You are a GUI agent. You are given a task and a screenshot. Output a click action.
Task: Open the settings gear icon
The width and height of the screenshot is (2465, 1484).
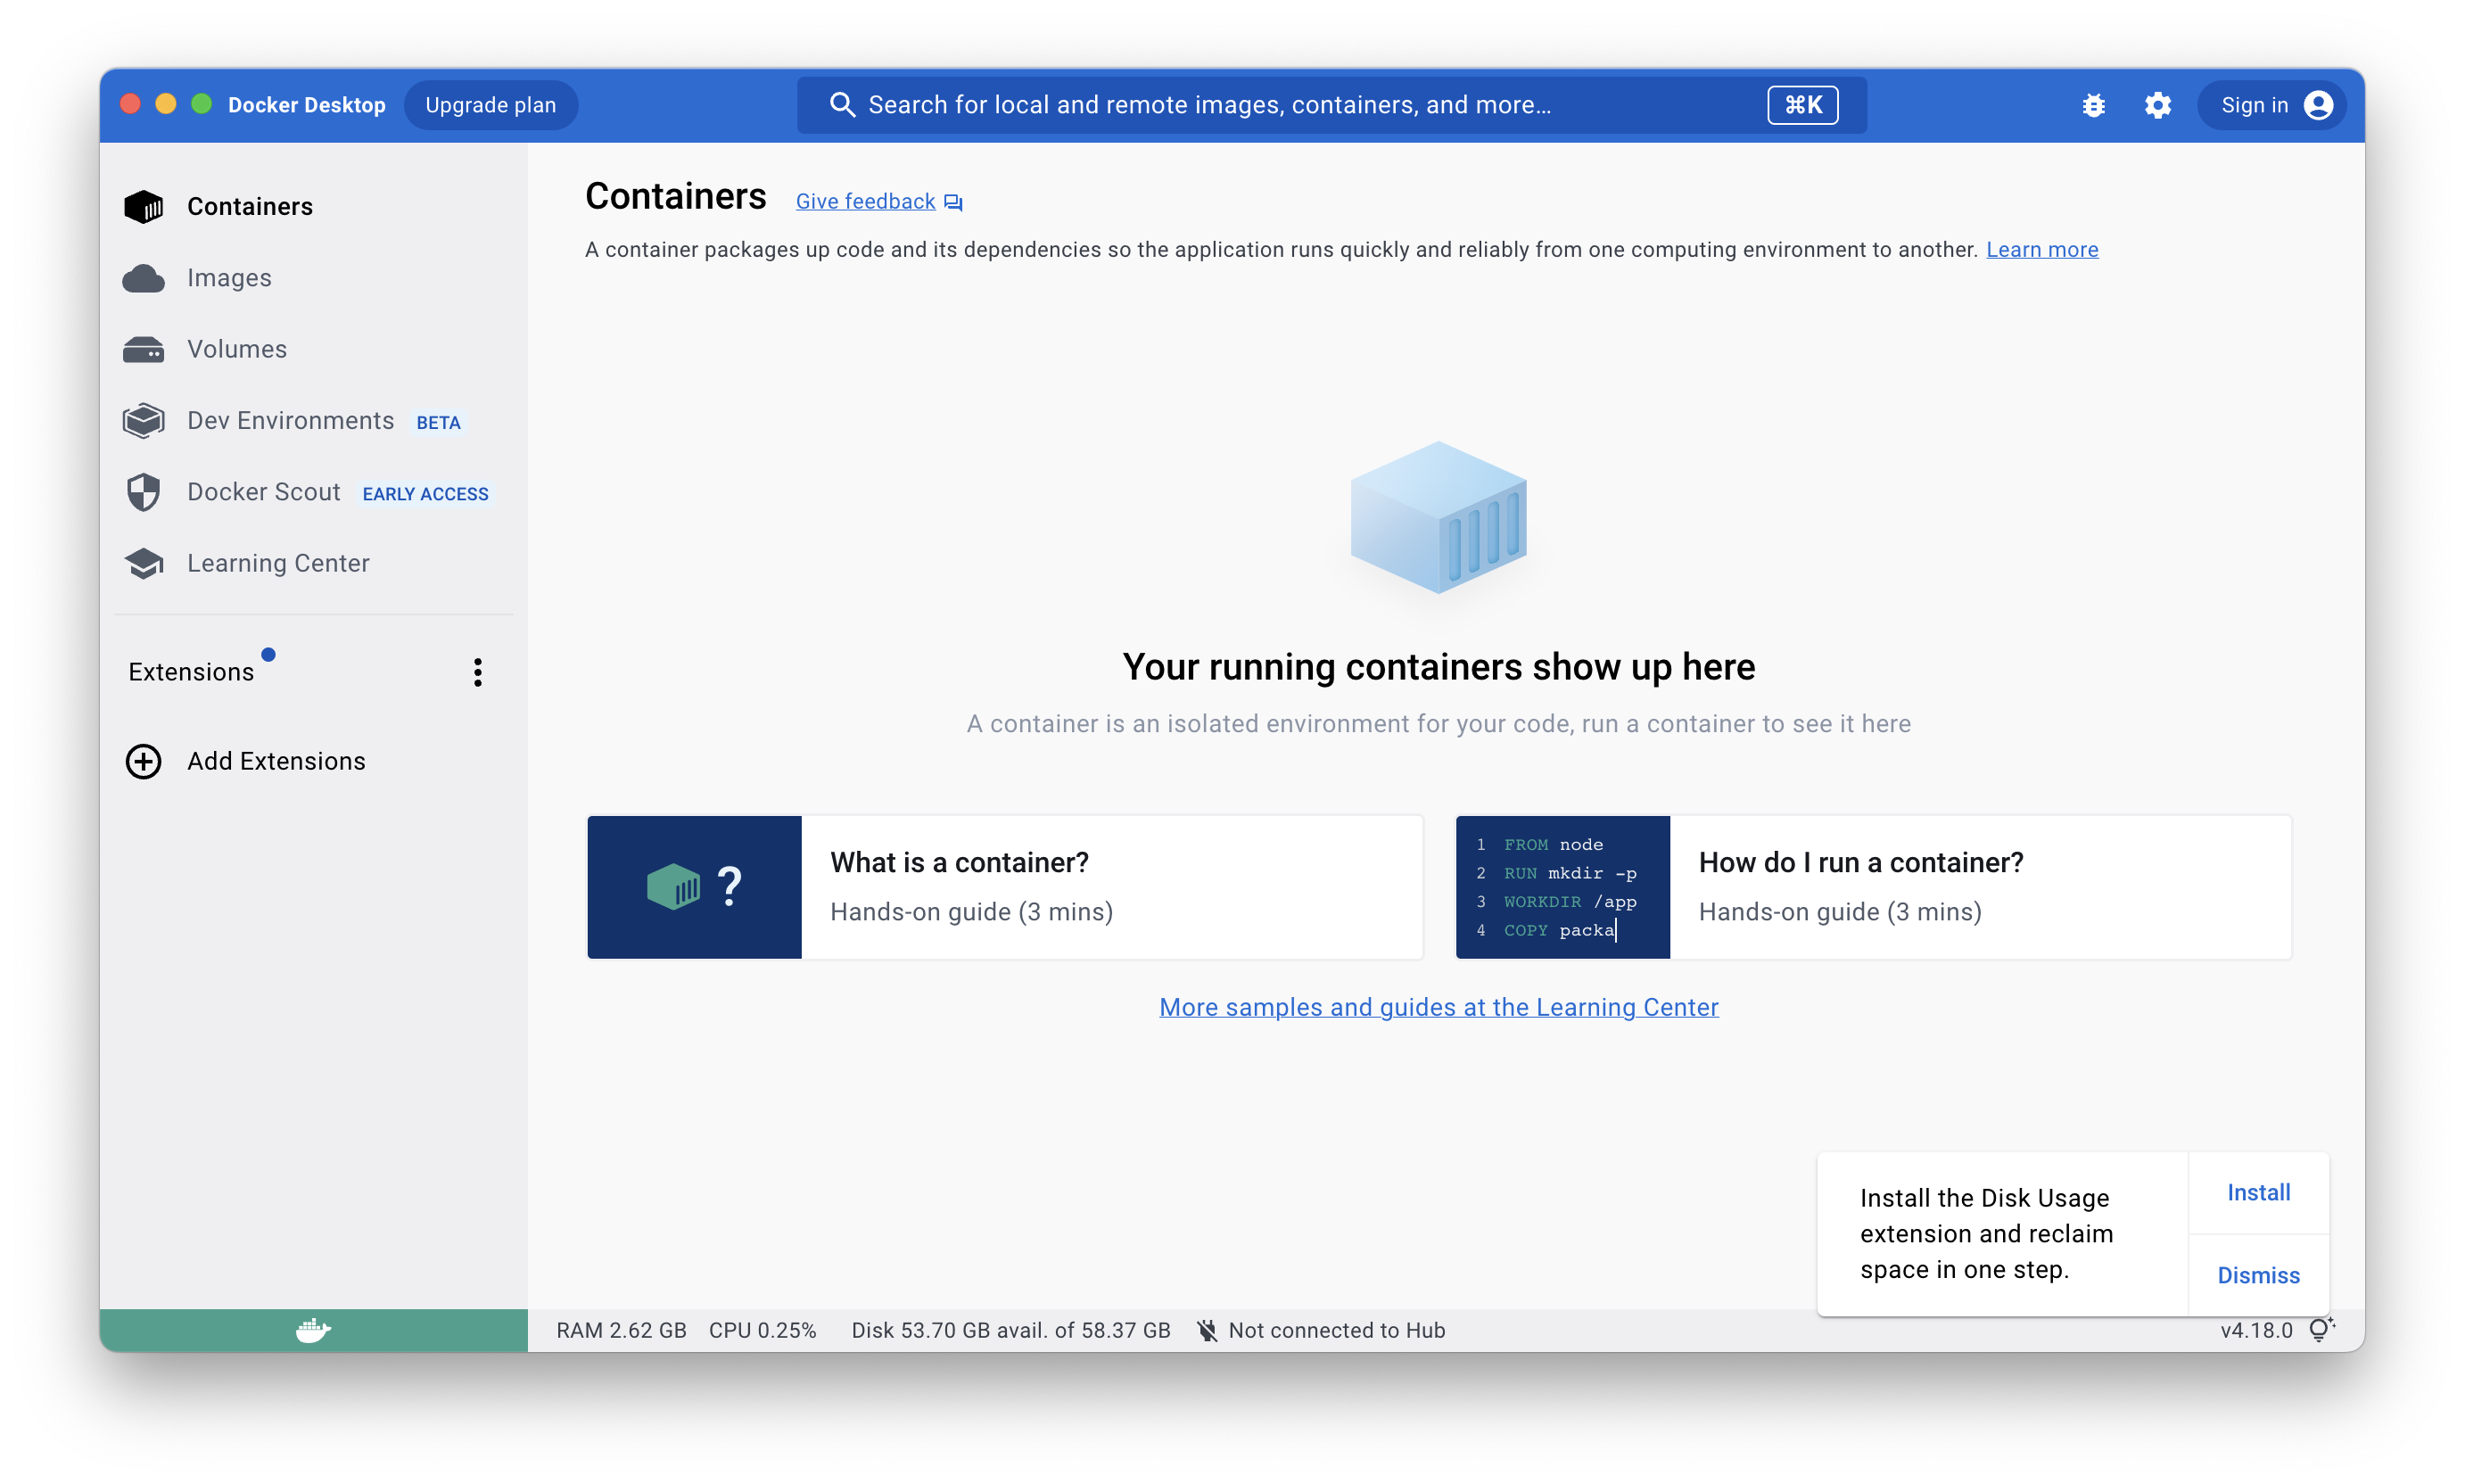click(2157, 105)
